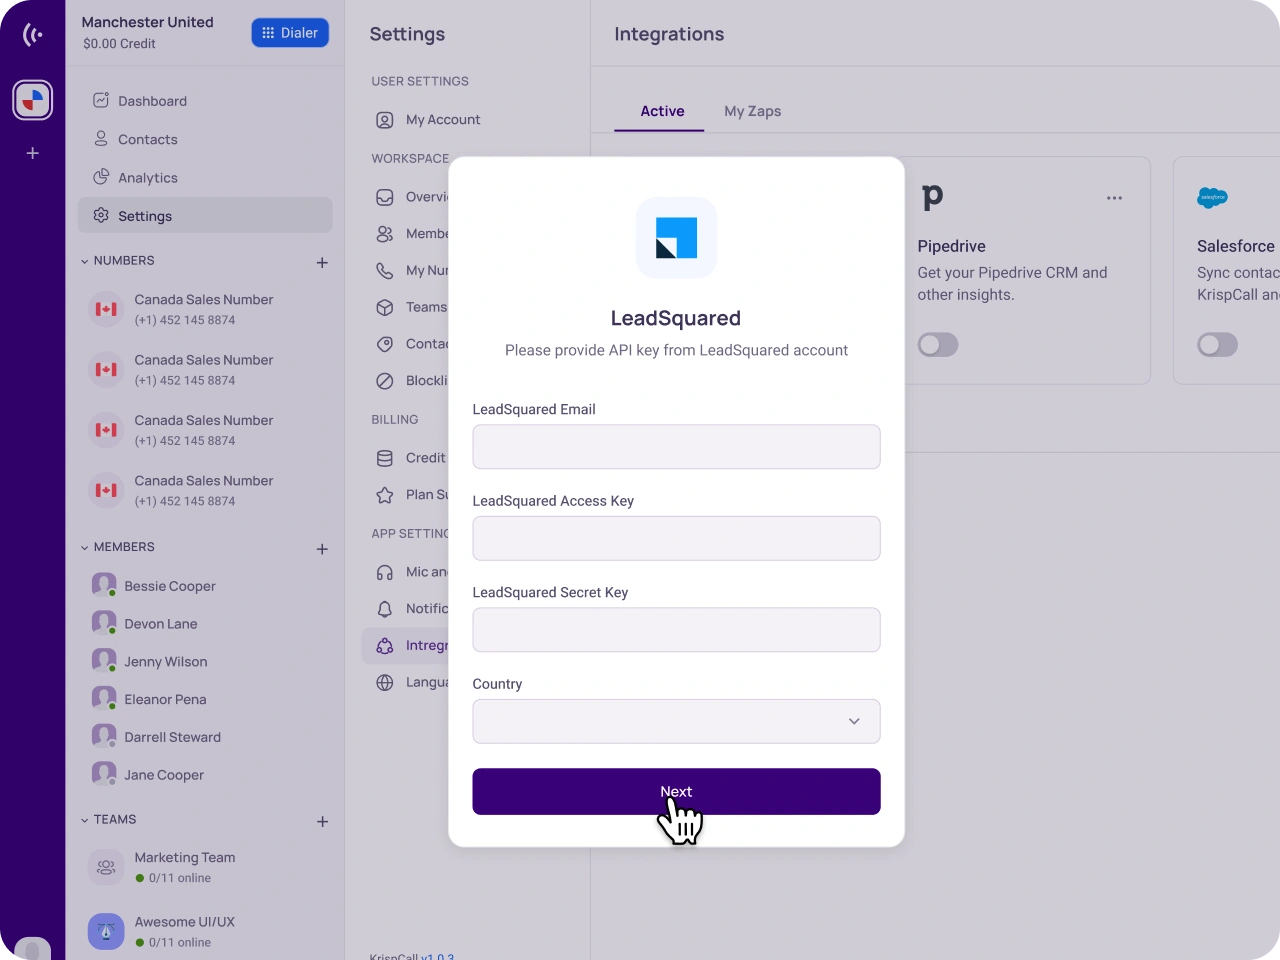
Task: Click the Overview icon in settings
Action: (385, 197)
